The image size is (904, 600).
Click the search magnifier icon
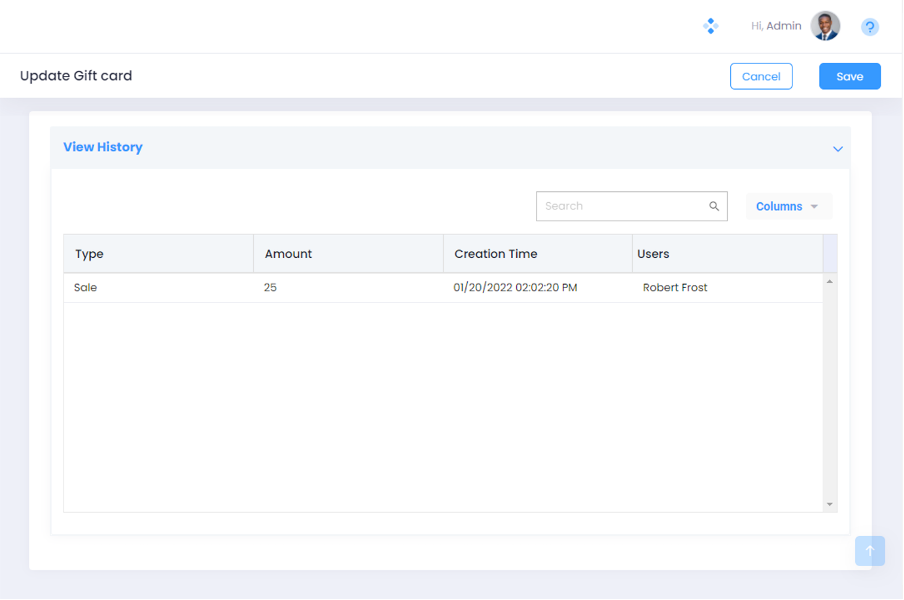click(714, 206)
